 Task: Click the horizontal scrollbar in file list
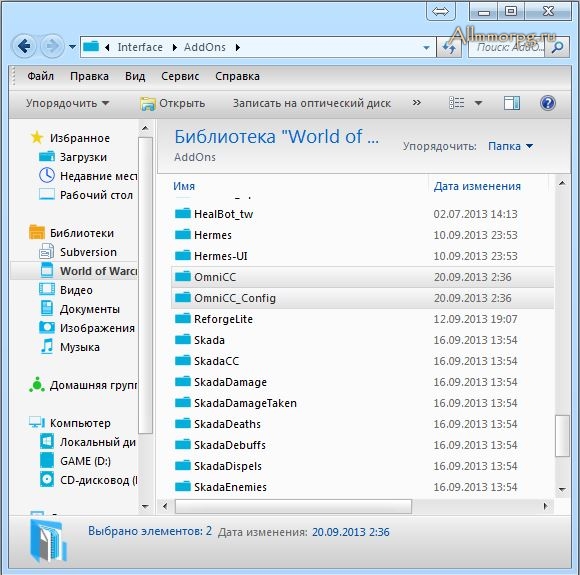(x=293, y=506)
